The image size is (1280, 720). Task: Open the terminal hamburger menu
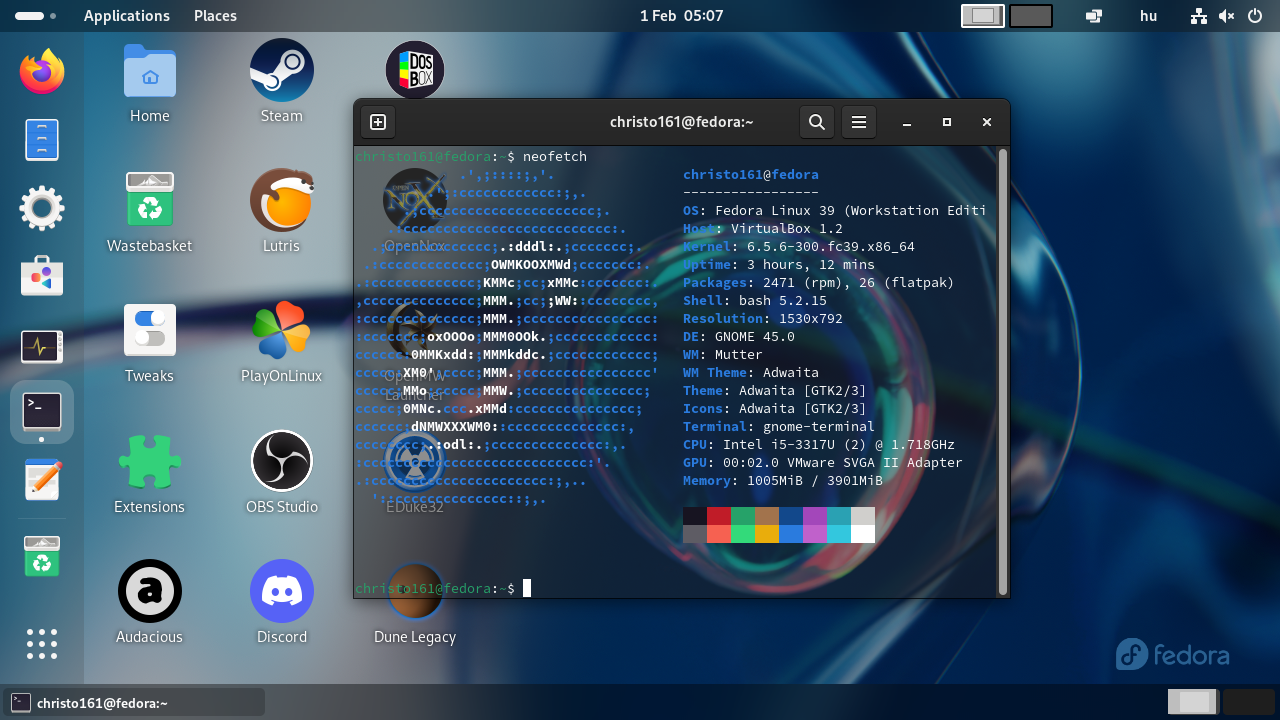[859, 122]
